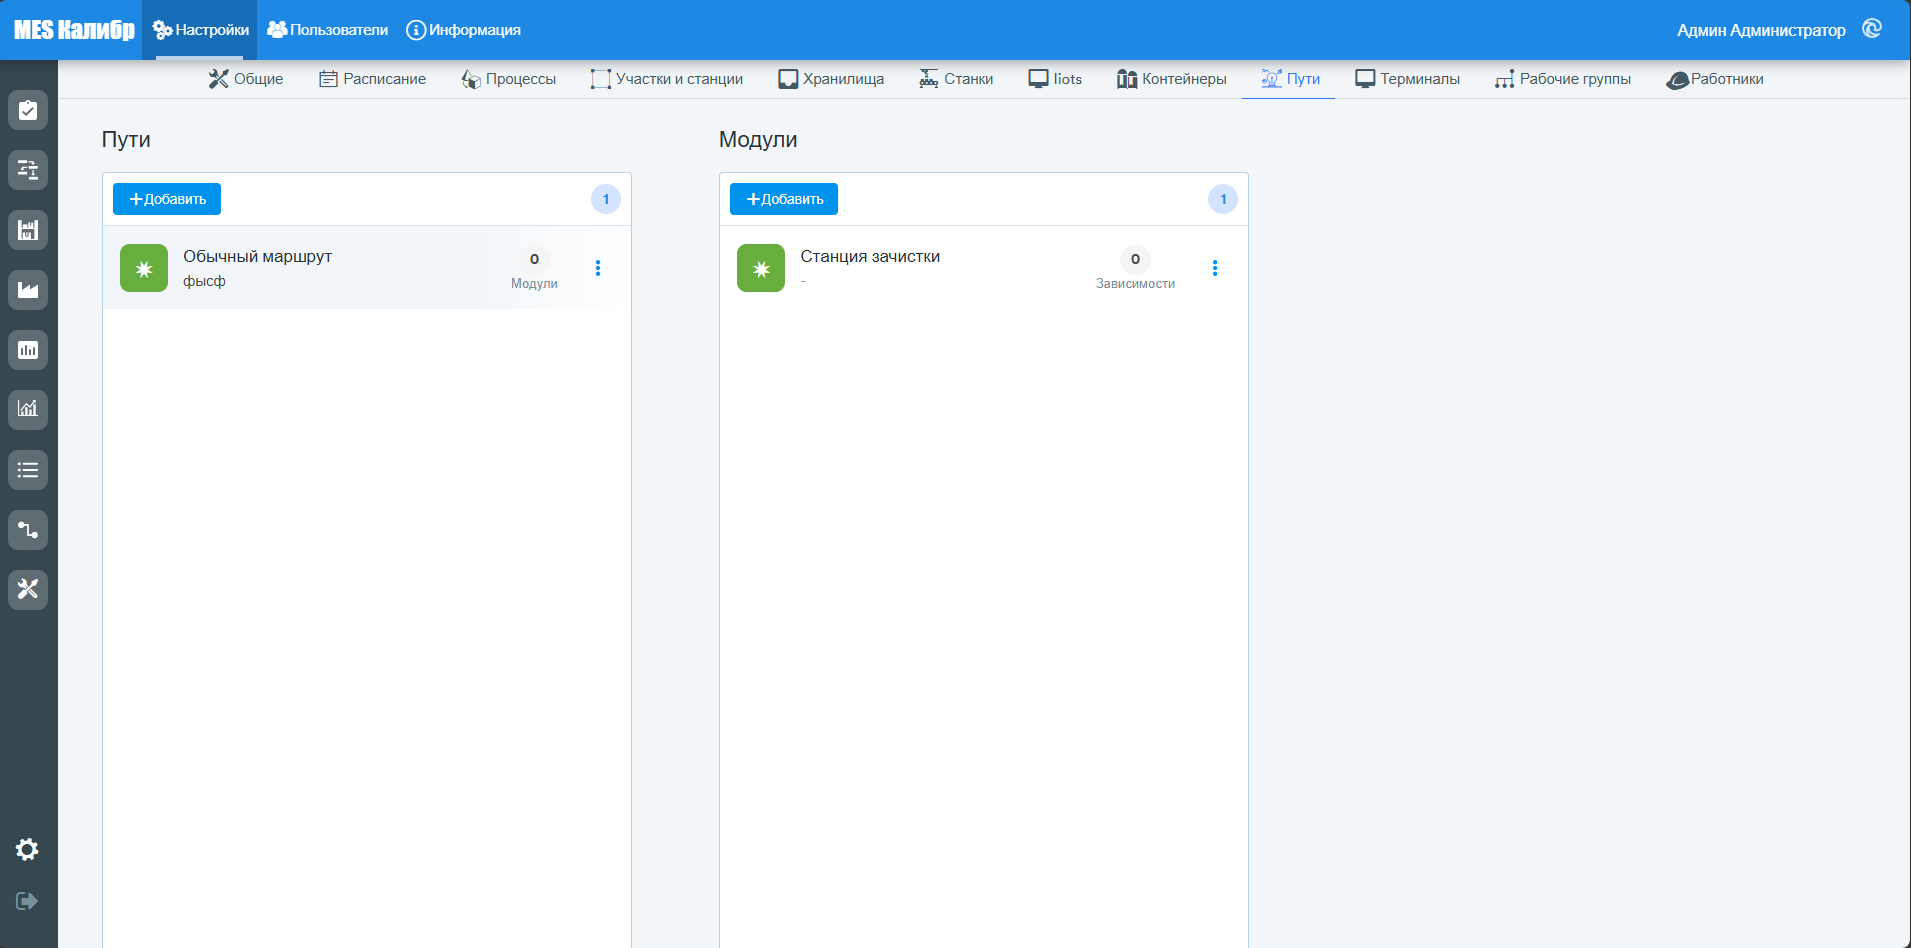This screenshot has height=948, width=1911.
Task: Switch to the Процессы tab
Action: 508,79
